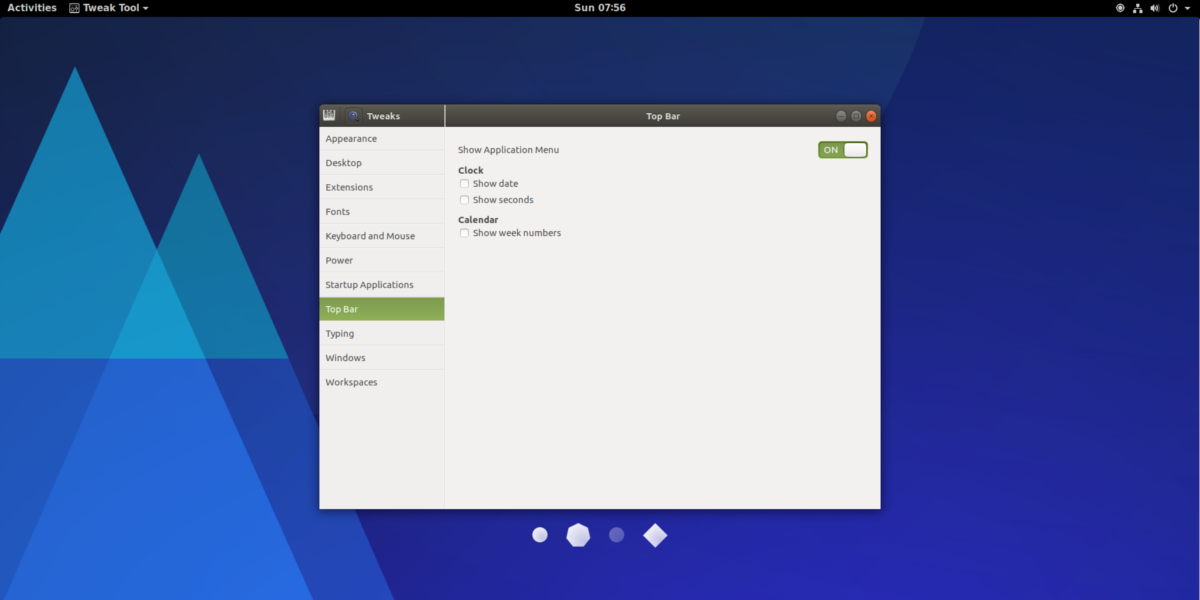Open the clock and calendar dropdown
Viewport: 1200px width, 600px height.
[x=600, y=8]
